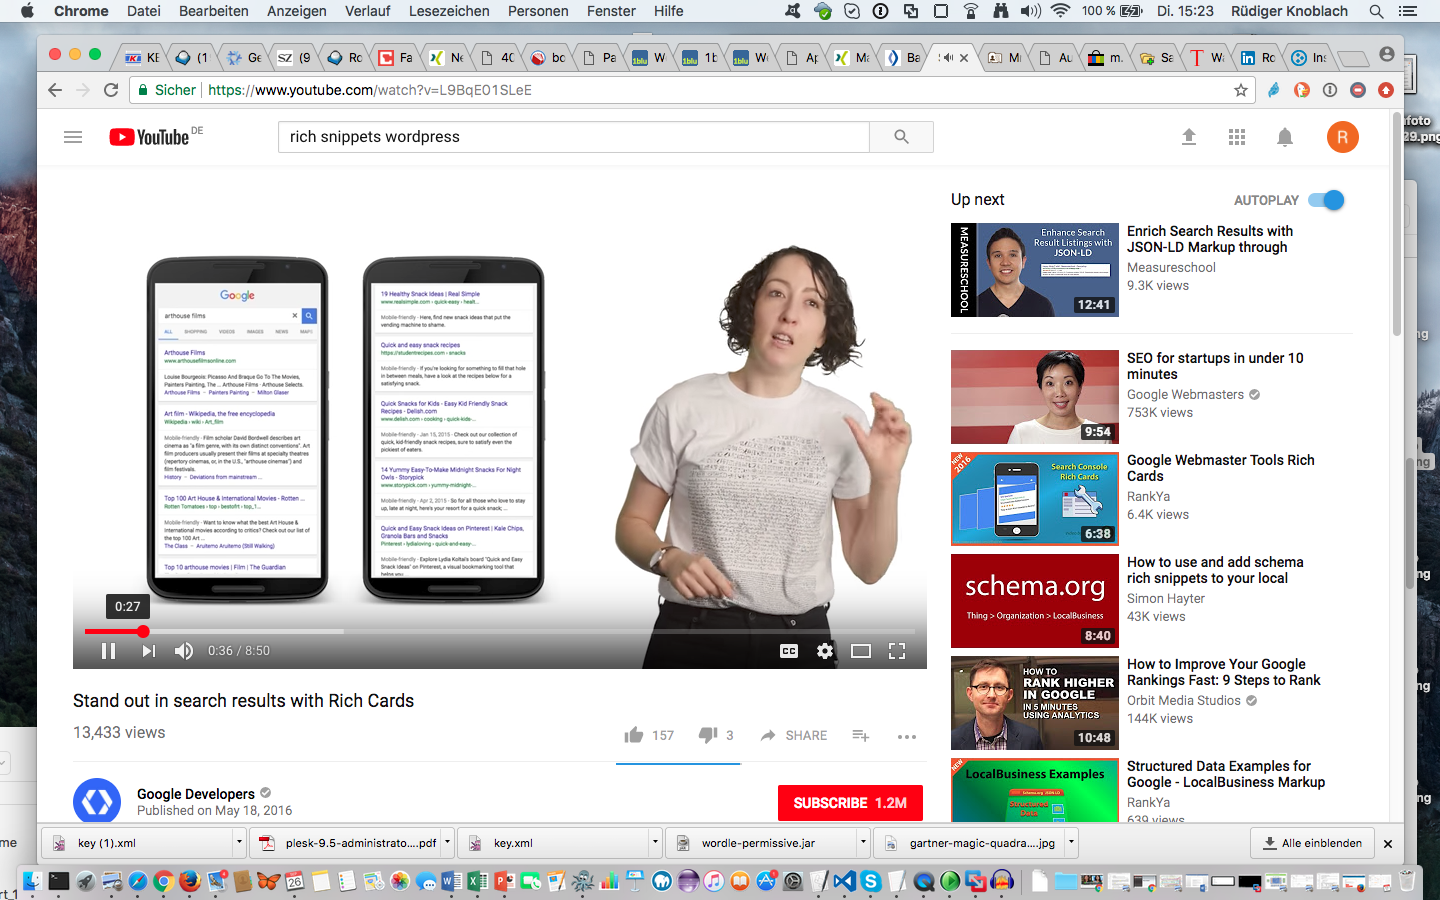
Task: Click the Chrome profile icon at the top right
Action: tap(1386, 55)
